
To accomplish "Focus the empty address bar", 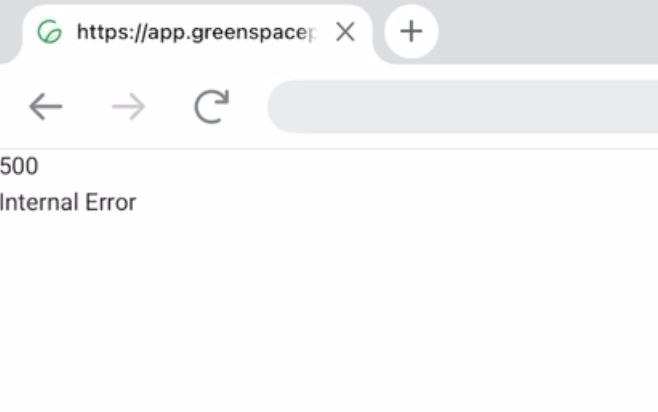I will pos(460,106).
